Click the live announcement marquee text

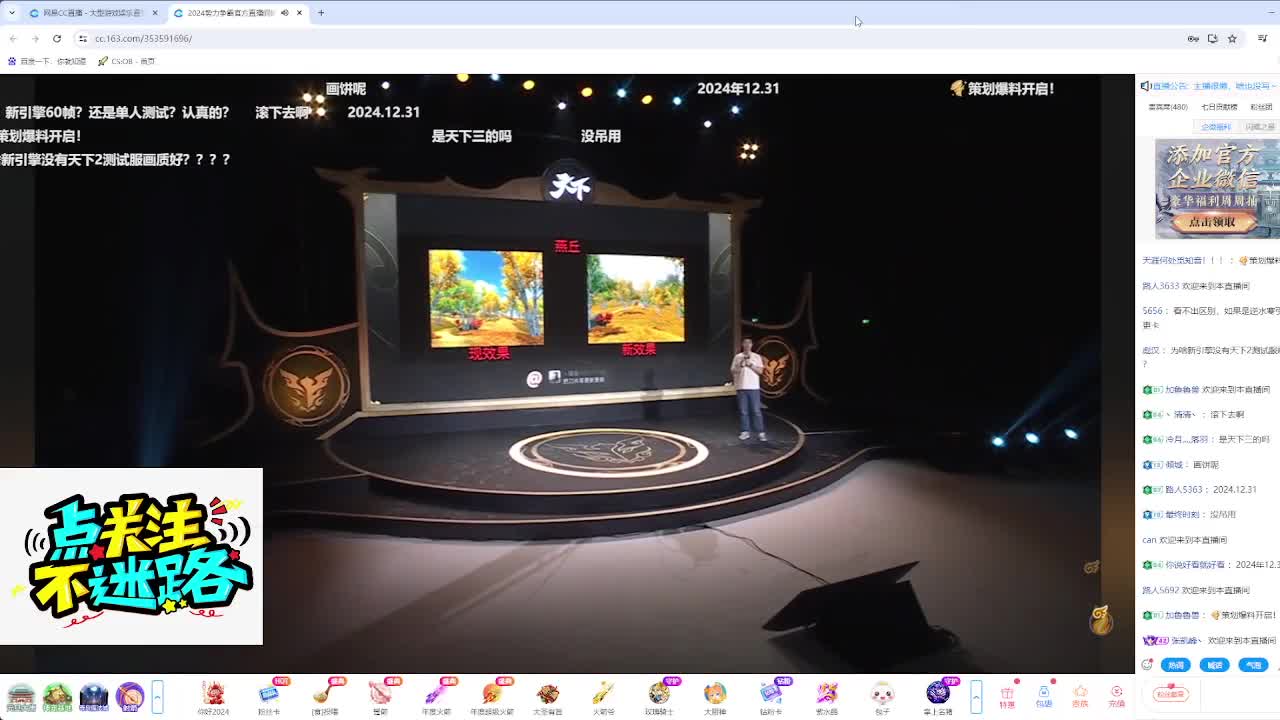(1216, 86)
